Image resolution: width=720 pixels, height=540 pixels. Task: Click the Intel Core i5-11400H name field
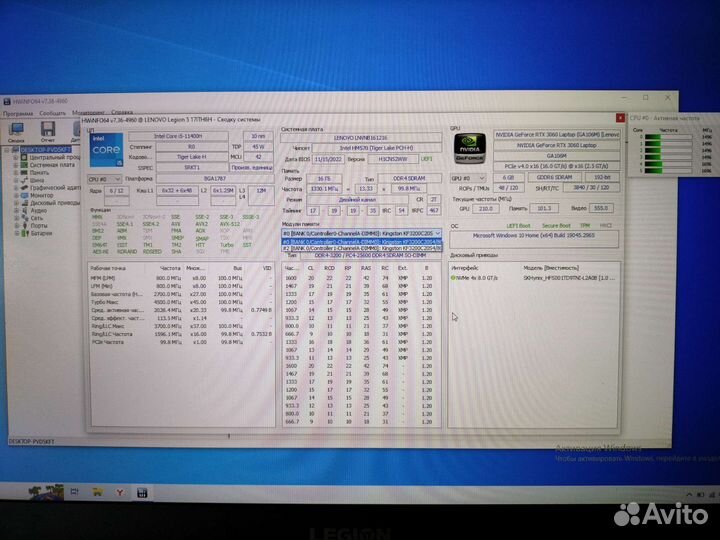178,136
